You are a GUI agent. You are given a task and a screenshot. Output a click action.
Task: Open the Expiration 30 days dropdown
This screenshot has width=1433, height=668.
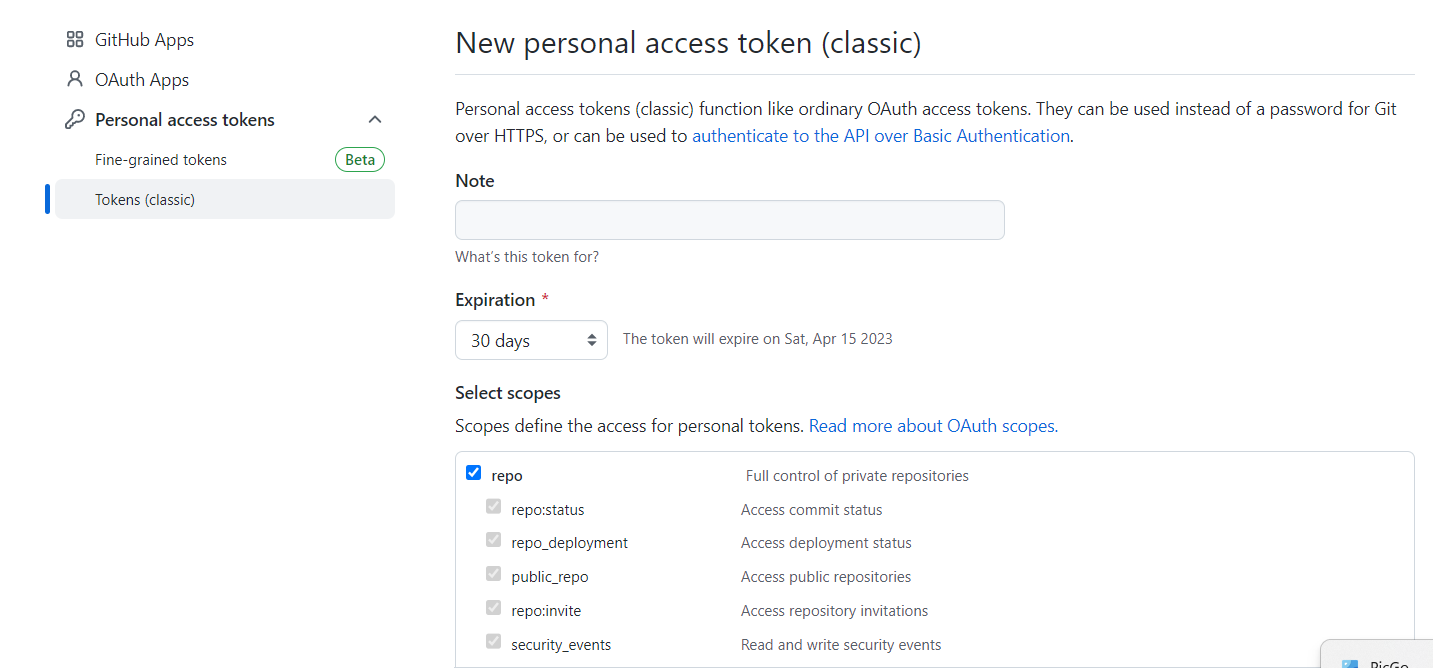(x=531, y=340)
